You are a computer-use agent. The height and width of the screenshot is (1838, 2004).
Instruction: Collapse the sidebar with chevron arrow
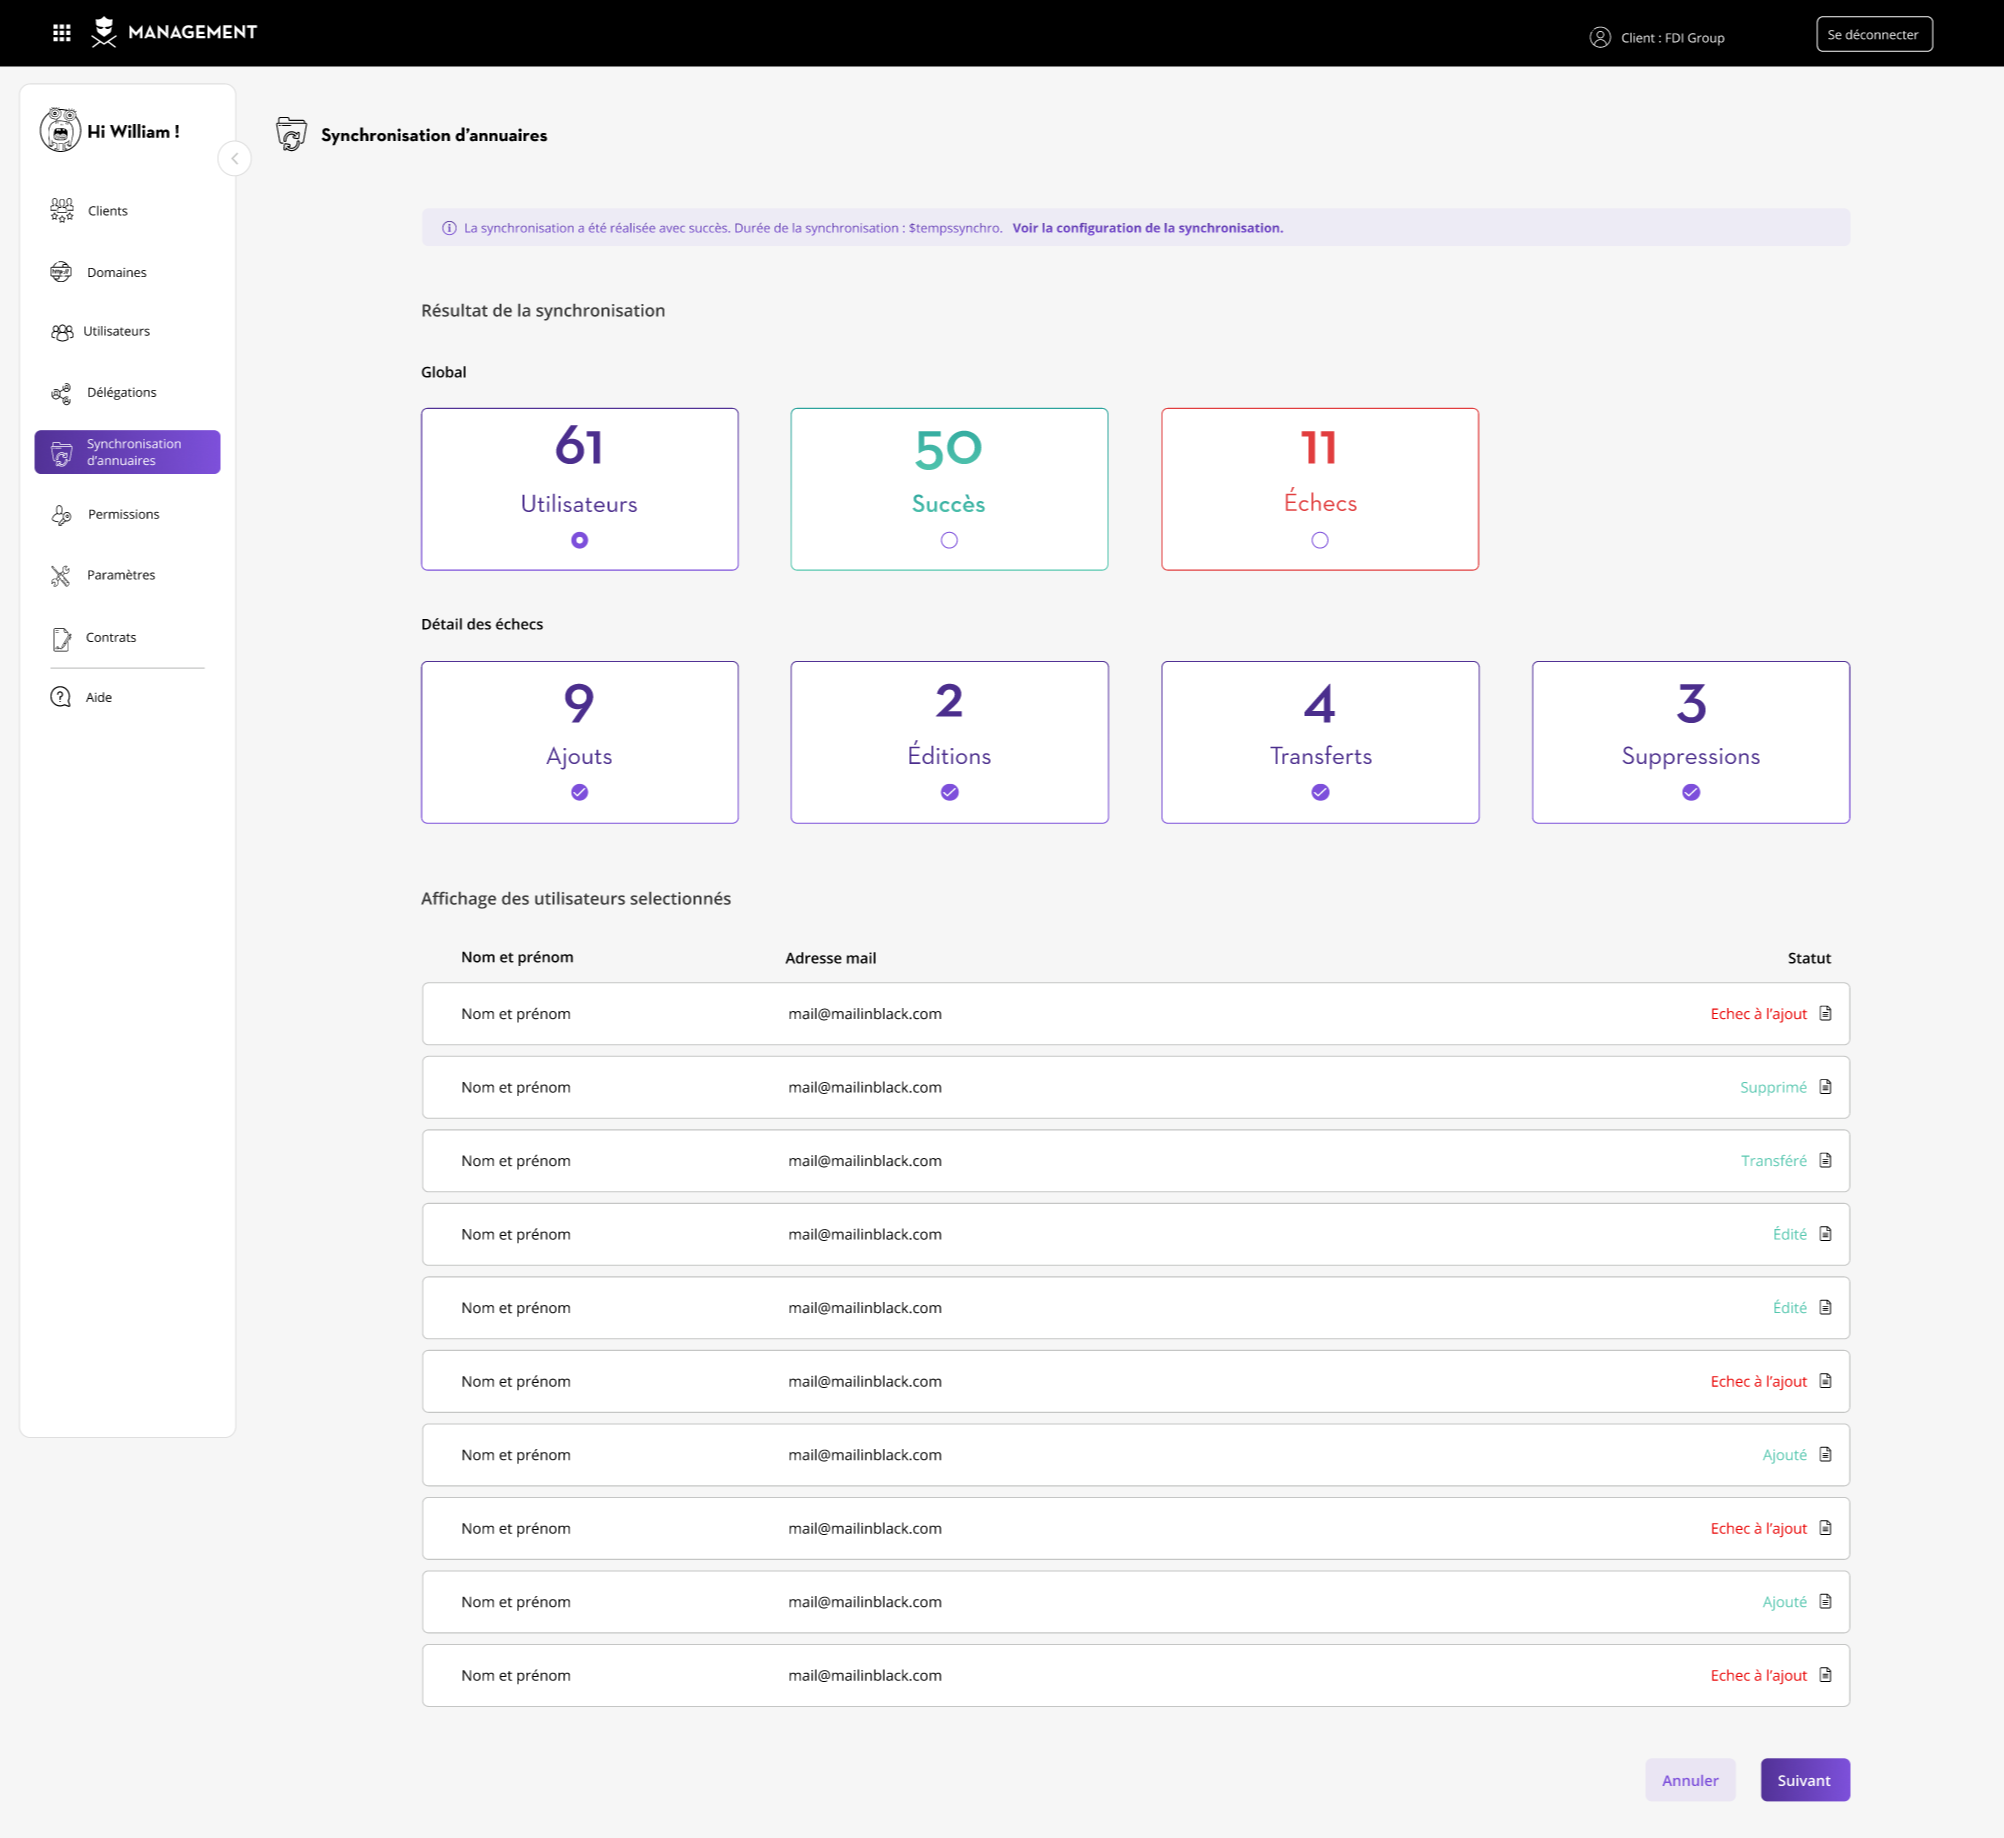pos(234,158)
